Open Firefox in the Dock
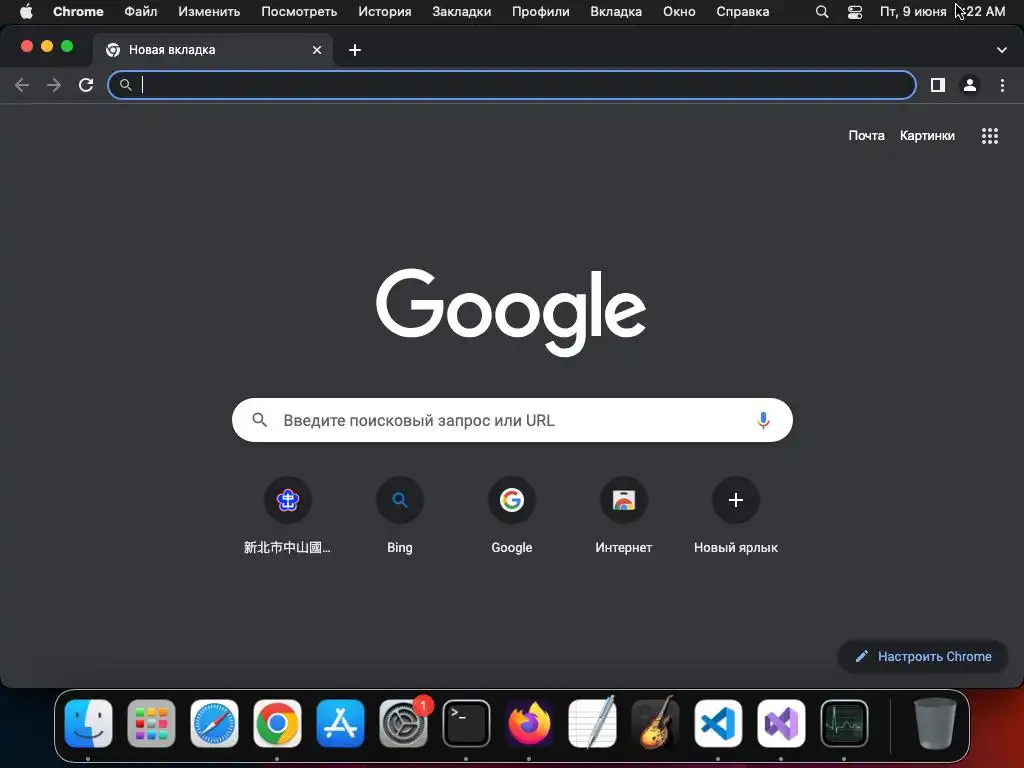 (x=529, y=724)
